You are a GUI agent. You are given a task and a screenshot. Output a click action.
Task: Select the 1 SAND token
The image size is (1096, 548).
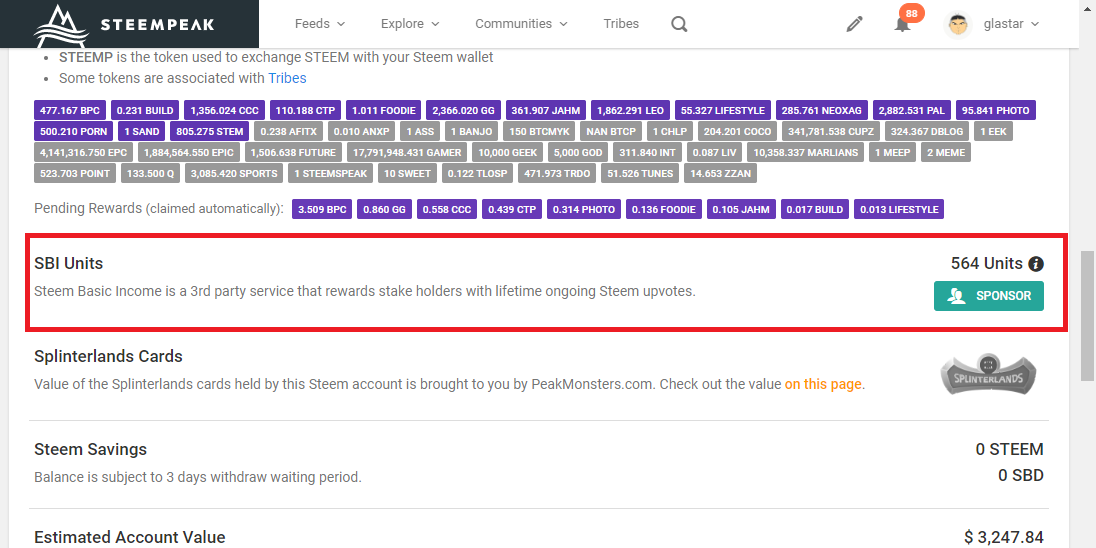[141, 131]
